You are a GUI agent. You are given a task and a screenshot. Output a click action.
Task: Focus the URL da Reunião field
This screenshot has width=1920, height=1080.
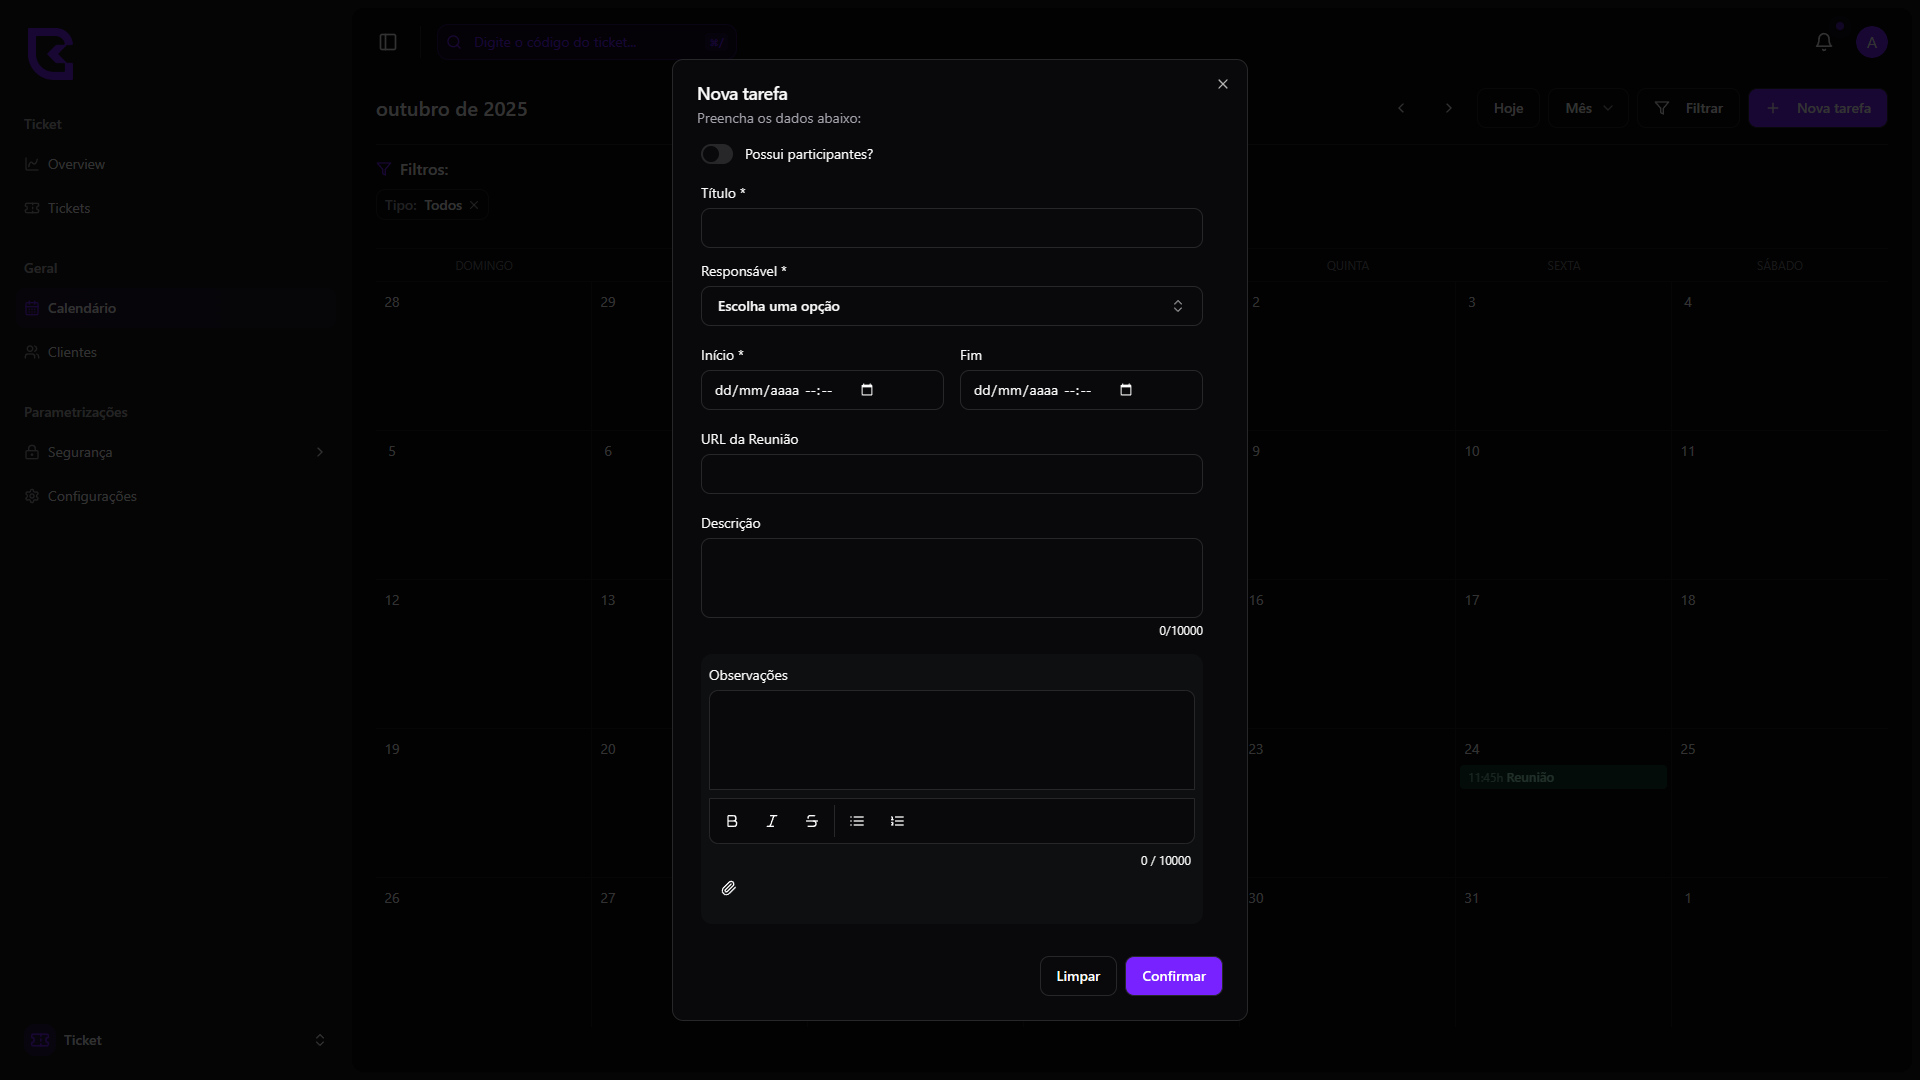tap(951, 474)
